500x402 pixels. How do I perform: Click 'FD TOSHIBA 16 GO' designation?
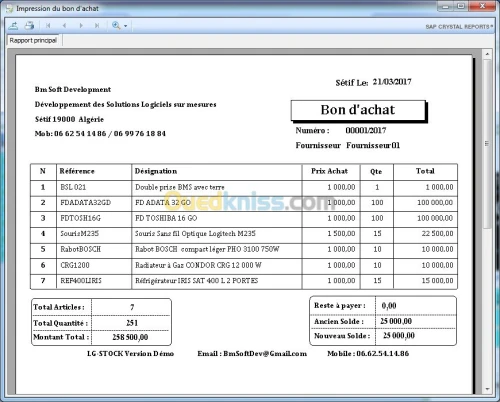(x=166, y=218)
